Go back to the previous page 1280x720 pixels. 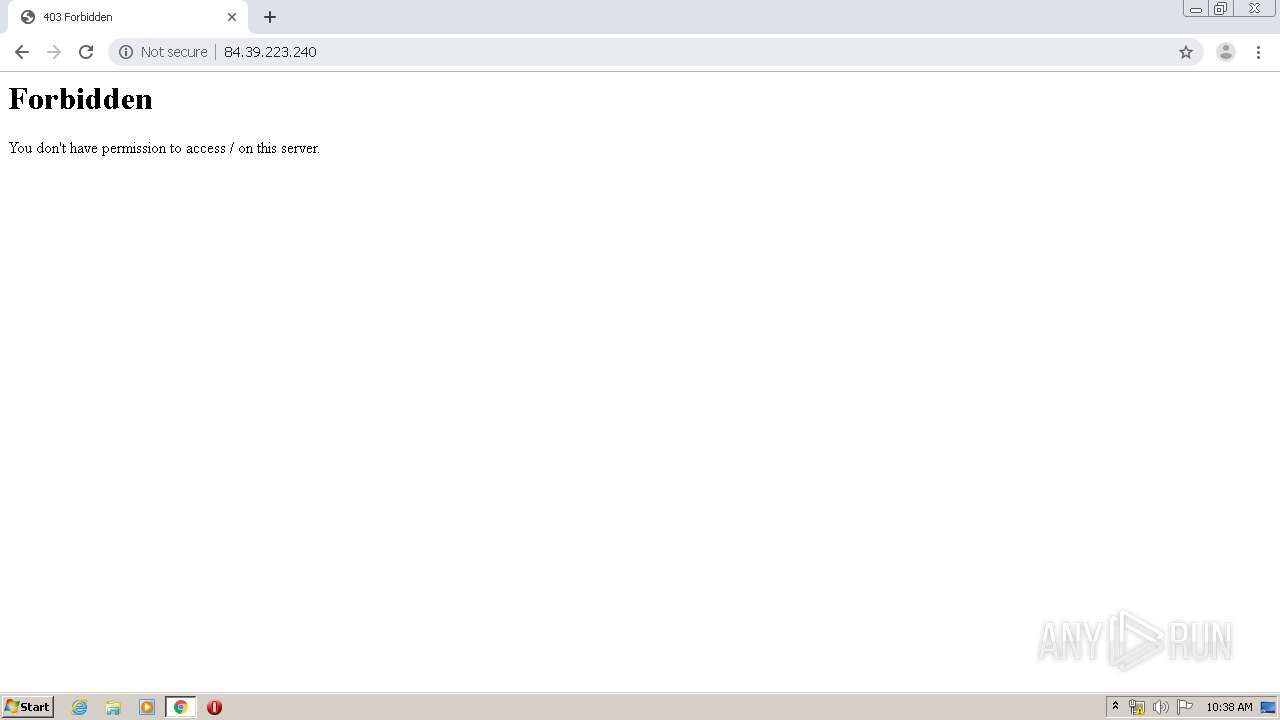click(x=22, y=52)
